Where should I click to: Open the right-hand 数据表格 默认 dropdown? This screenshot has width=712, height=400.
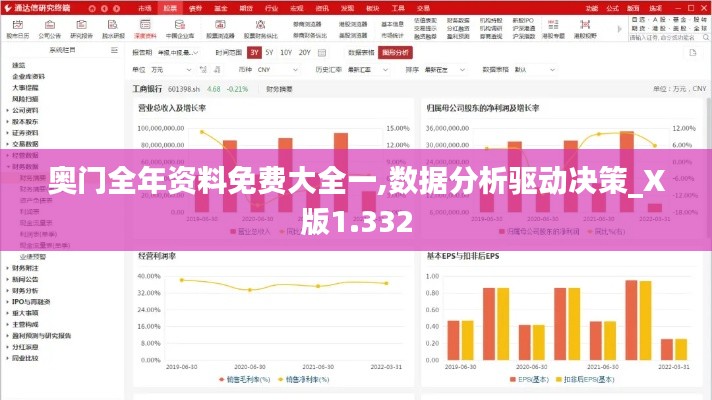[535, 69]
